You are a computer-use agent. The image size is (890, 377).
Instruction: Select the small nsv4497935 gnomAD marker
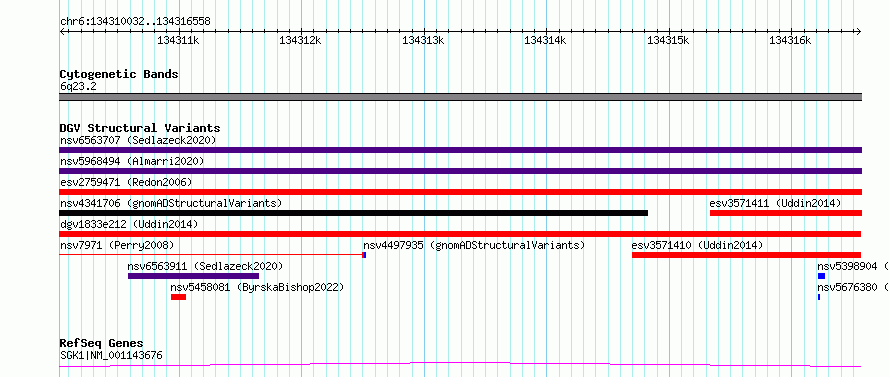coord(364,255)
